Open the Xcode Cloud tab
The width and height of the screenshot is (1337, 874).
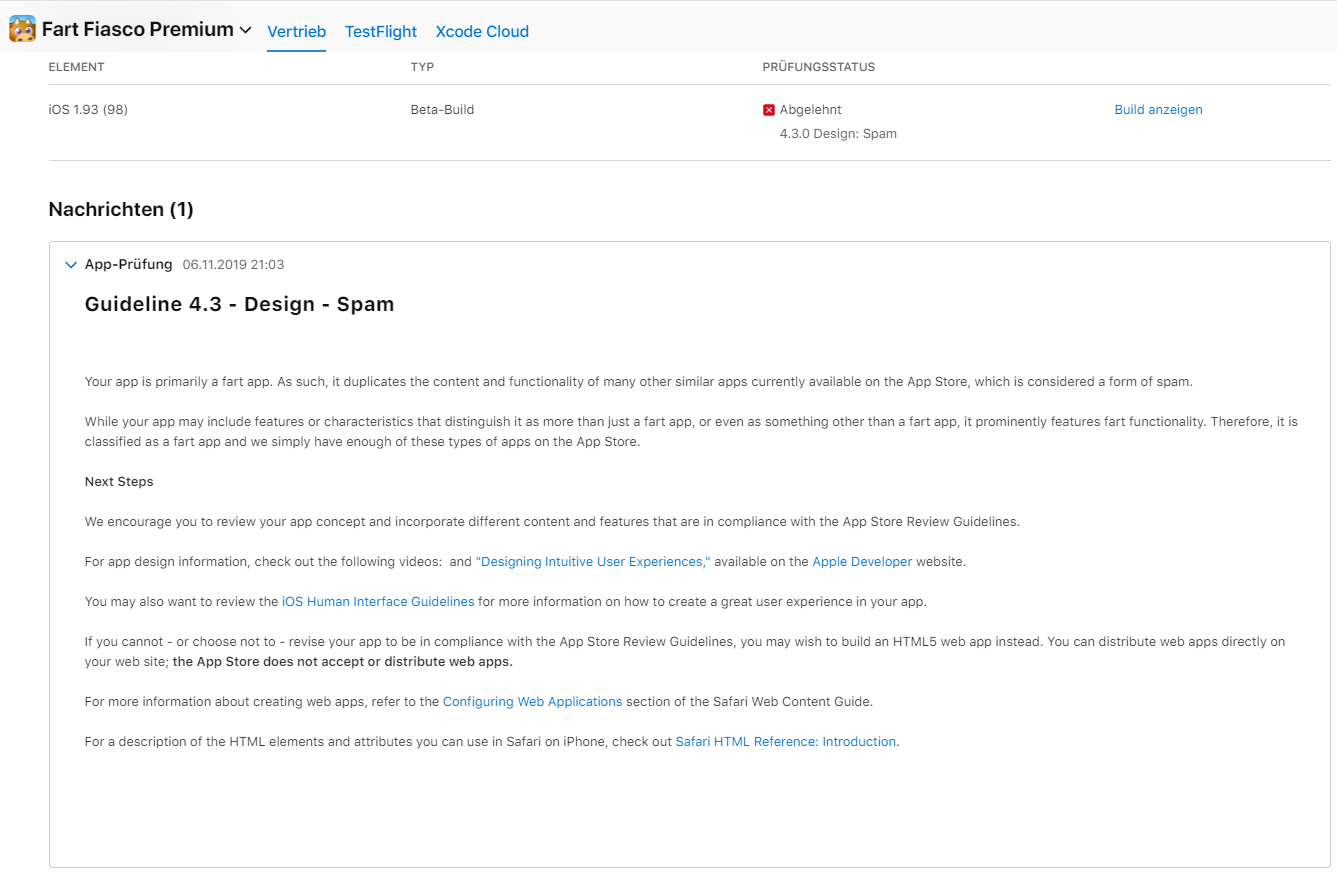[x=482, y=31]
